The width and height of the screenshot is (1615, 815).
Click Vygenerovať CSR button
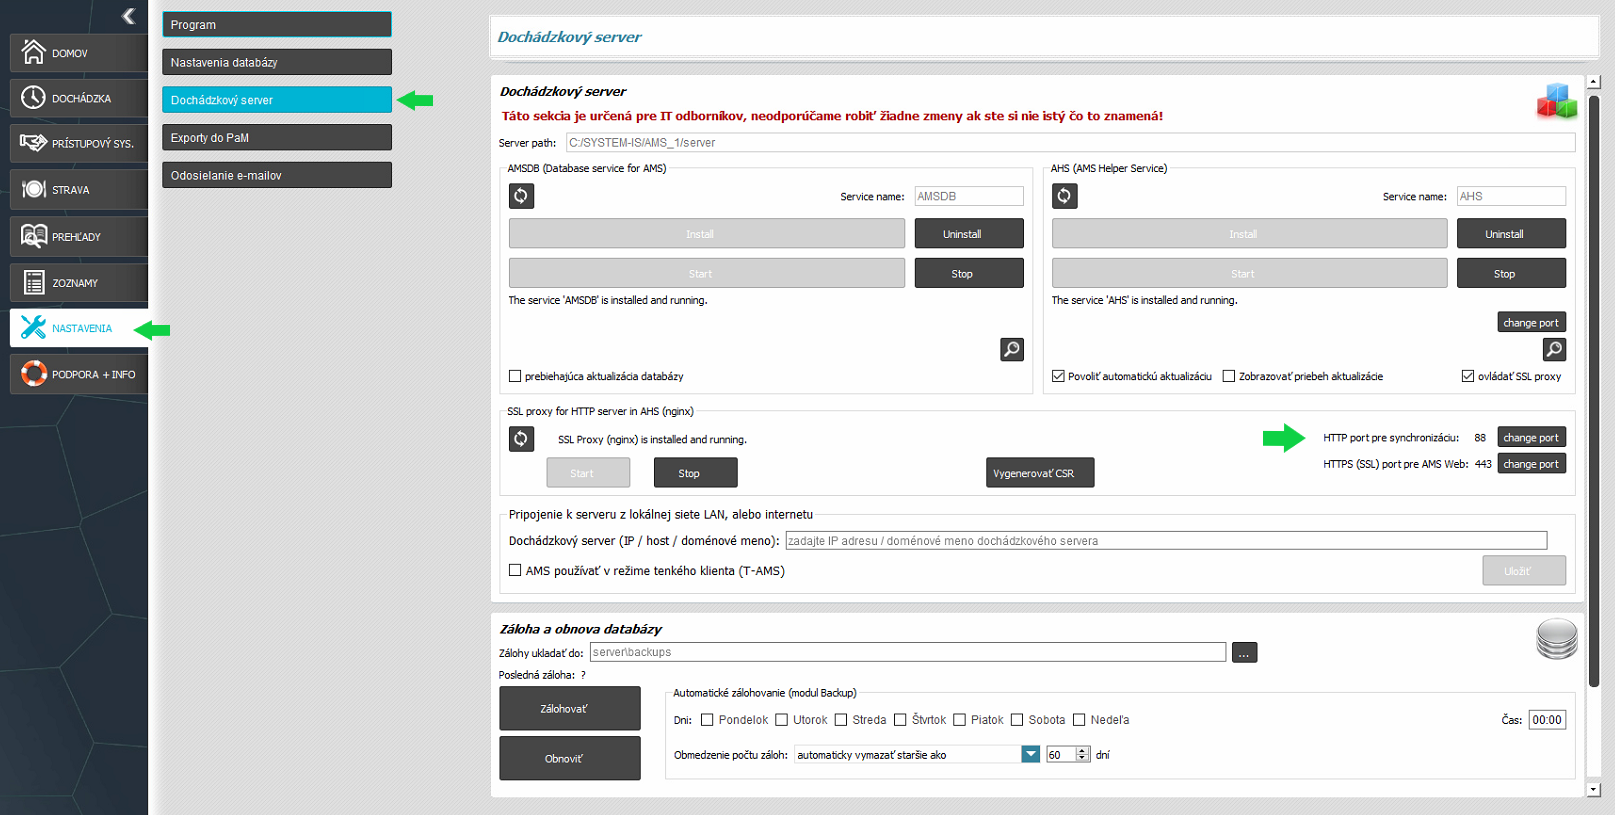1040,473
